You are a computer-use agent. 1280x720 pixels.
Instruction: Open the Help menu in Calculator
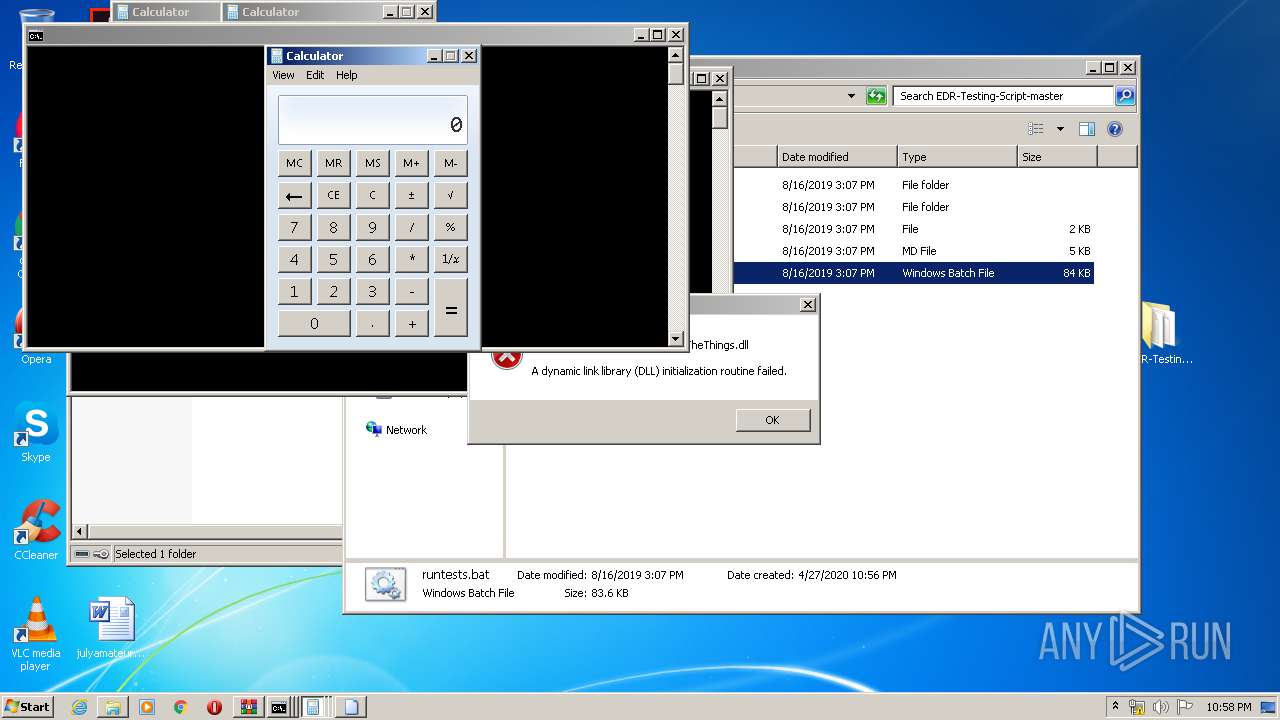[346, 75]
